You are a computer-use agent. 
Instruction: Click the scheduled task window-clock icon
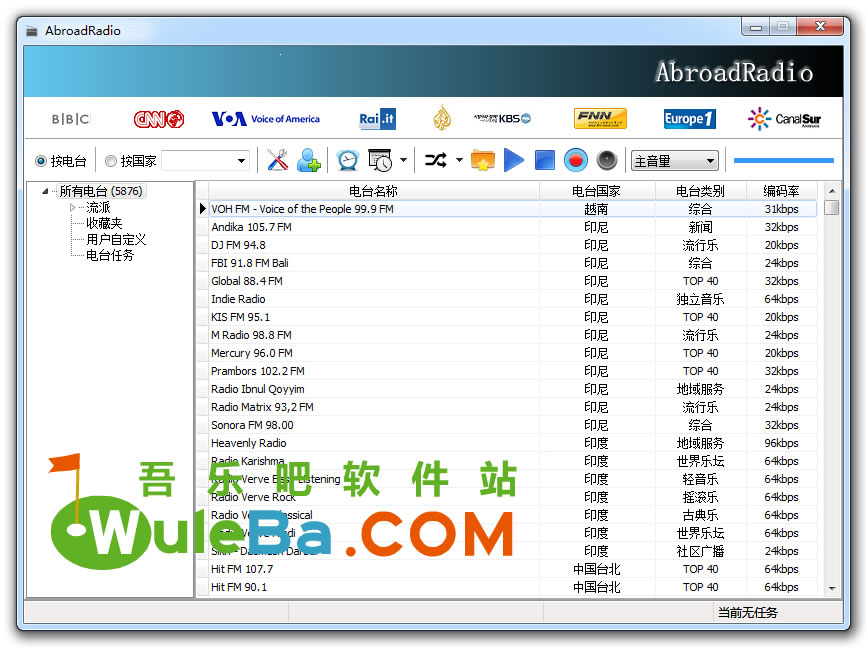380,160
